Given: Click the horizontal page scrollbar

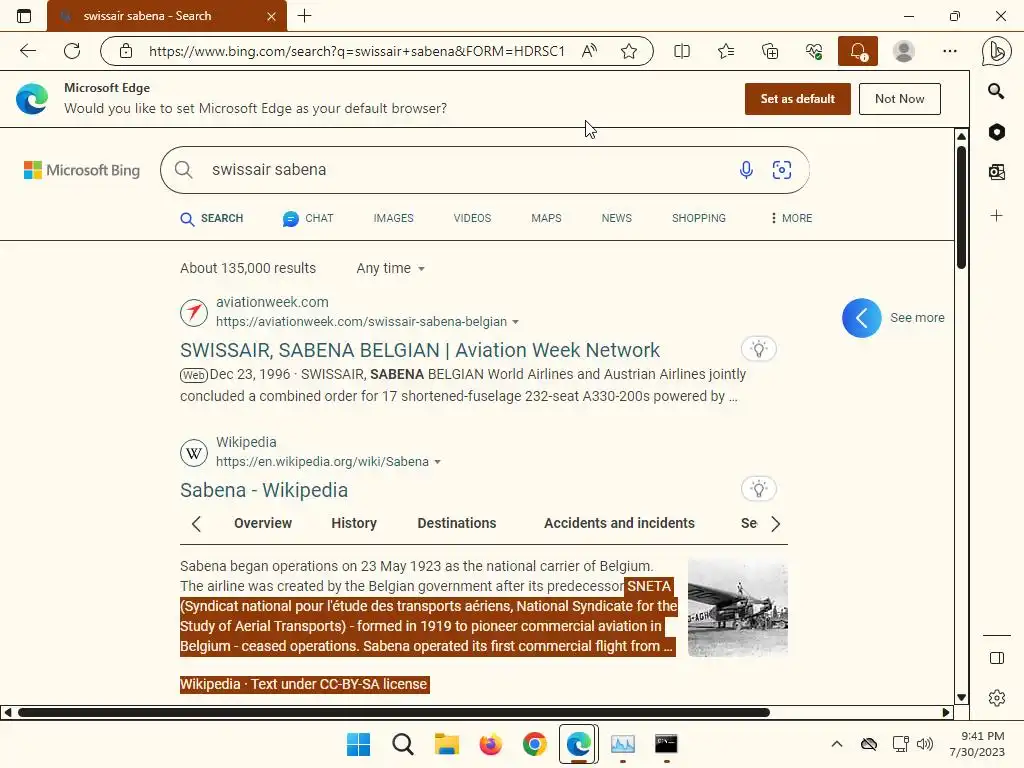Looking at the screenshot, I should [x=394, y=712].
